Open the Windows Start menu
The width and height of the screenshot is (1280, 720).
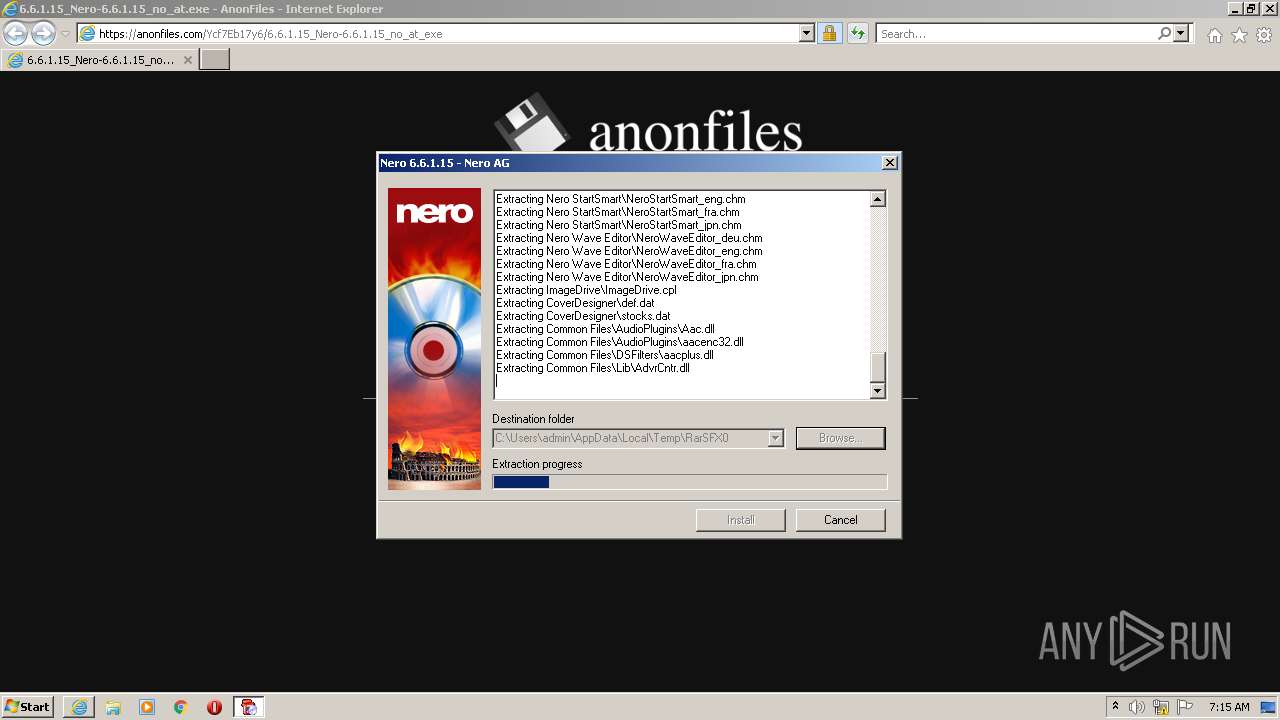pyautogui.click(x=27, y=707)
